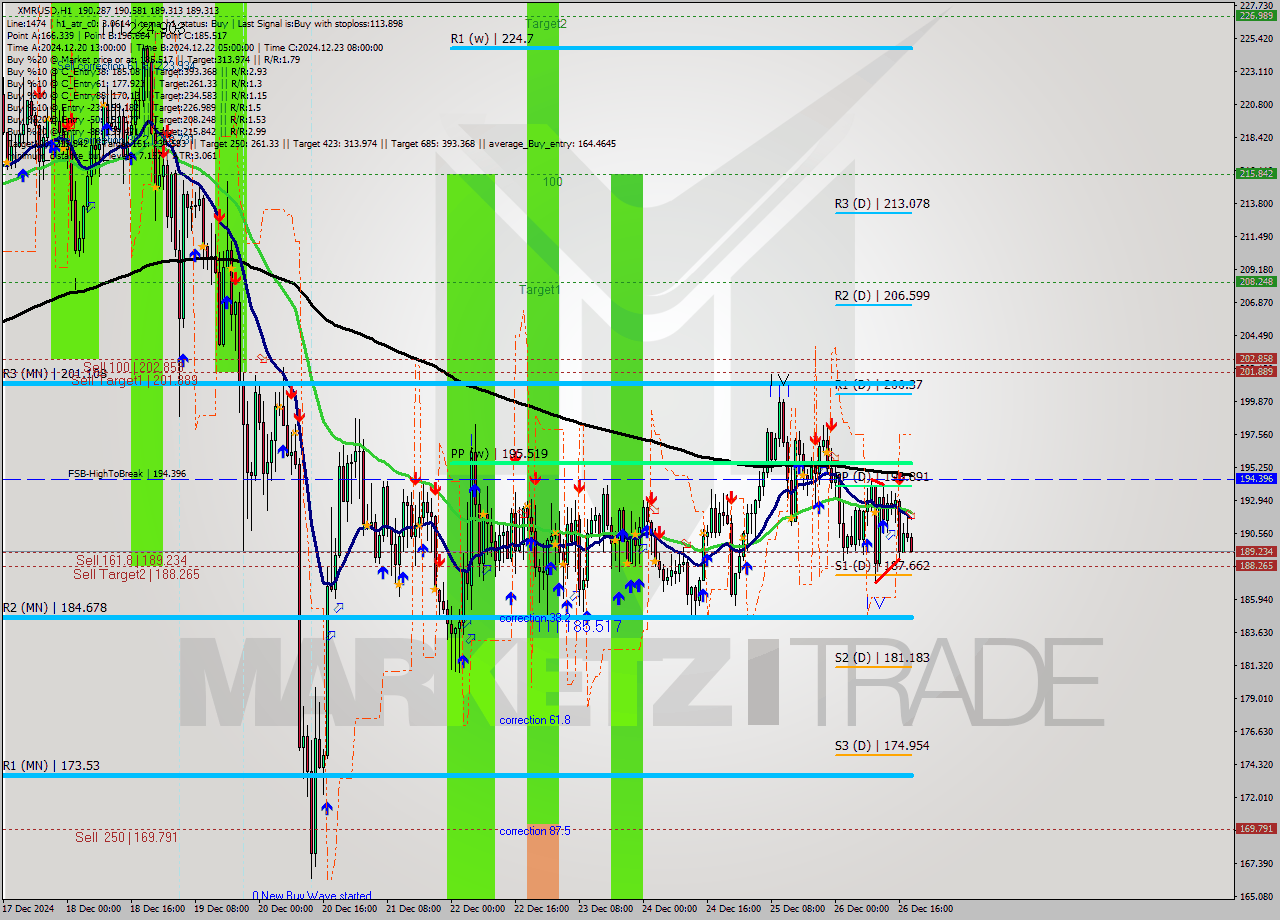1280x920 pixels.
Task: Click the Sell 161.8 | 189.234 label
Action: [131, 561]
